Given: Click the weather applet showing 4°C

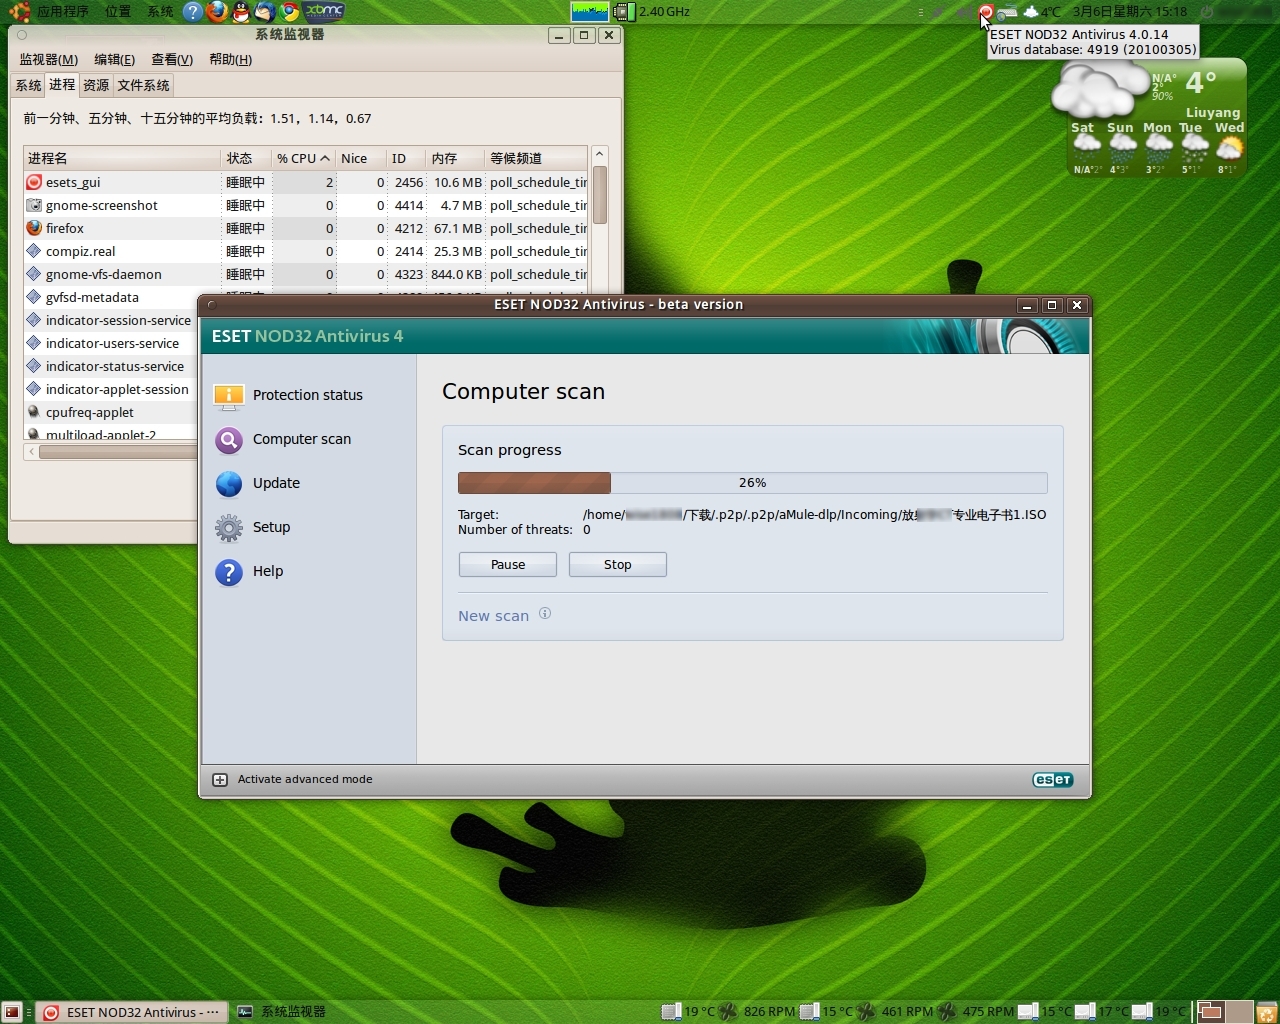Looking at the screenshot, I should tap(1042, 12).
